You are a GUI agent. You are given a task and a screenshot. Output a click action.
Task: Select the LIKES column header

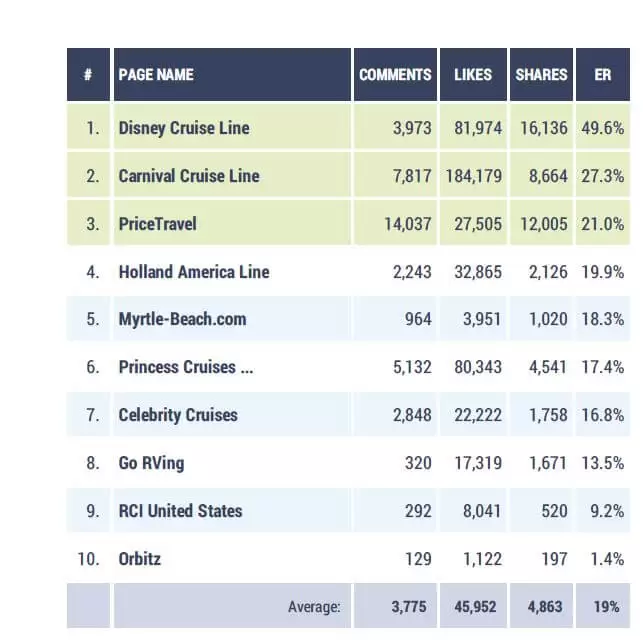(473, 74)
